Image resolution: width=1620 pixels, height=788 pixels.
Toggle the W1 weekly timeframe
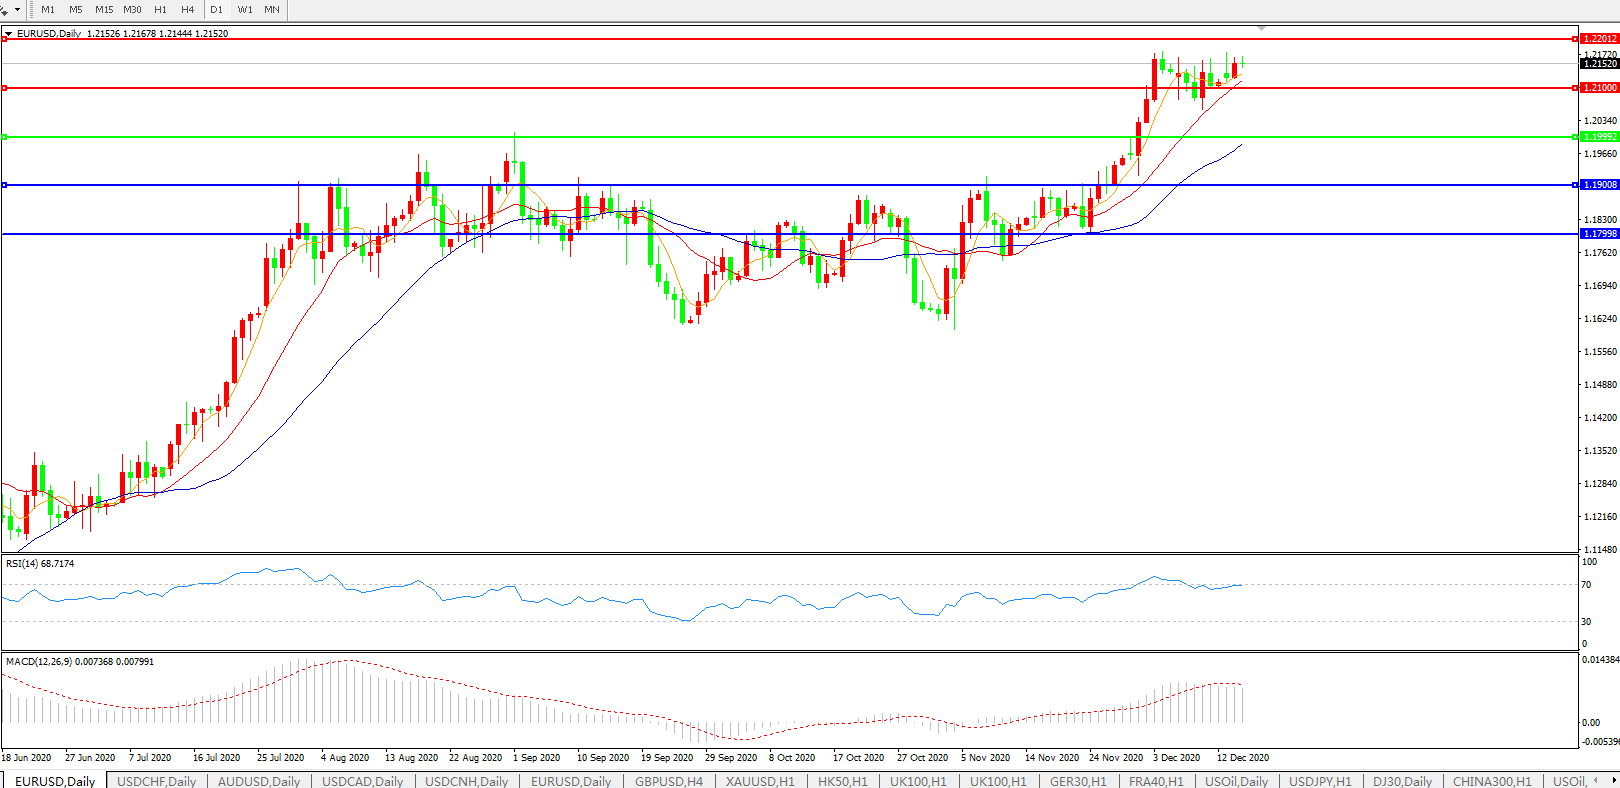(245, 10)
